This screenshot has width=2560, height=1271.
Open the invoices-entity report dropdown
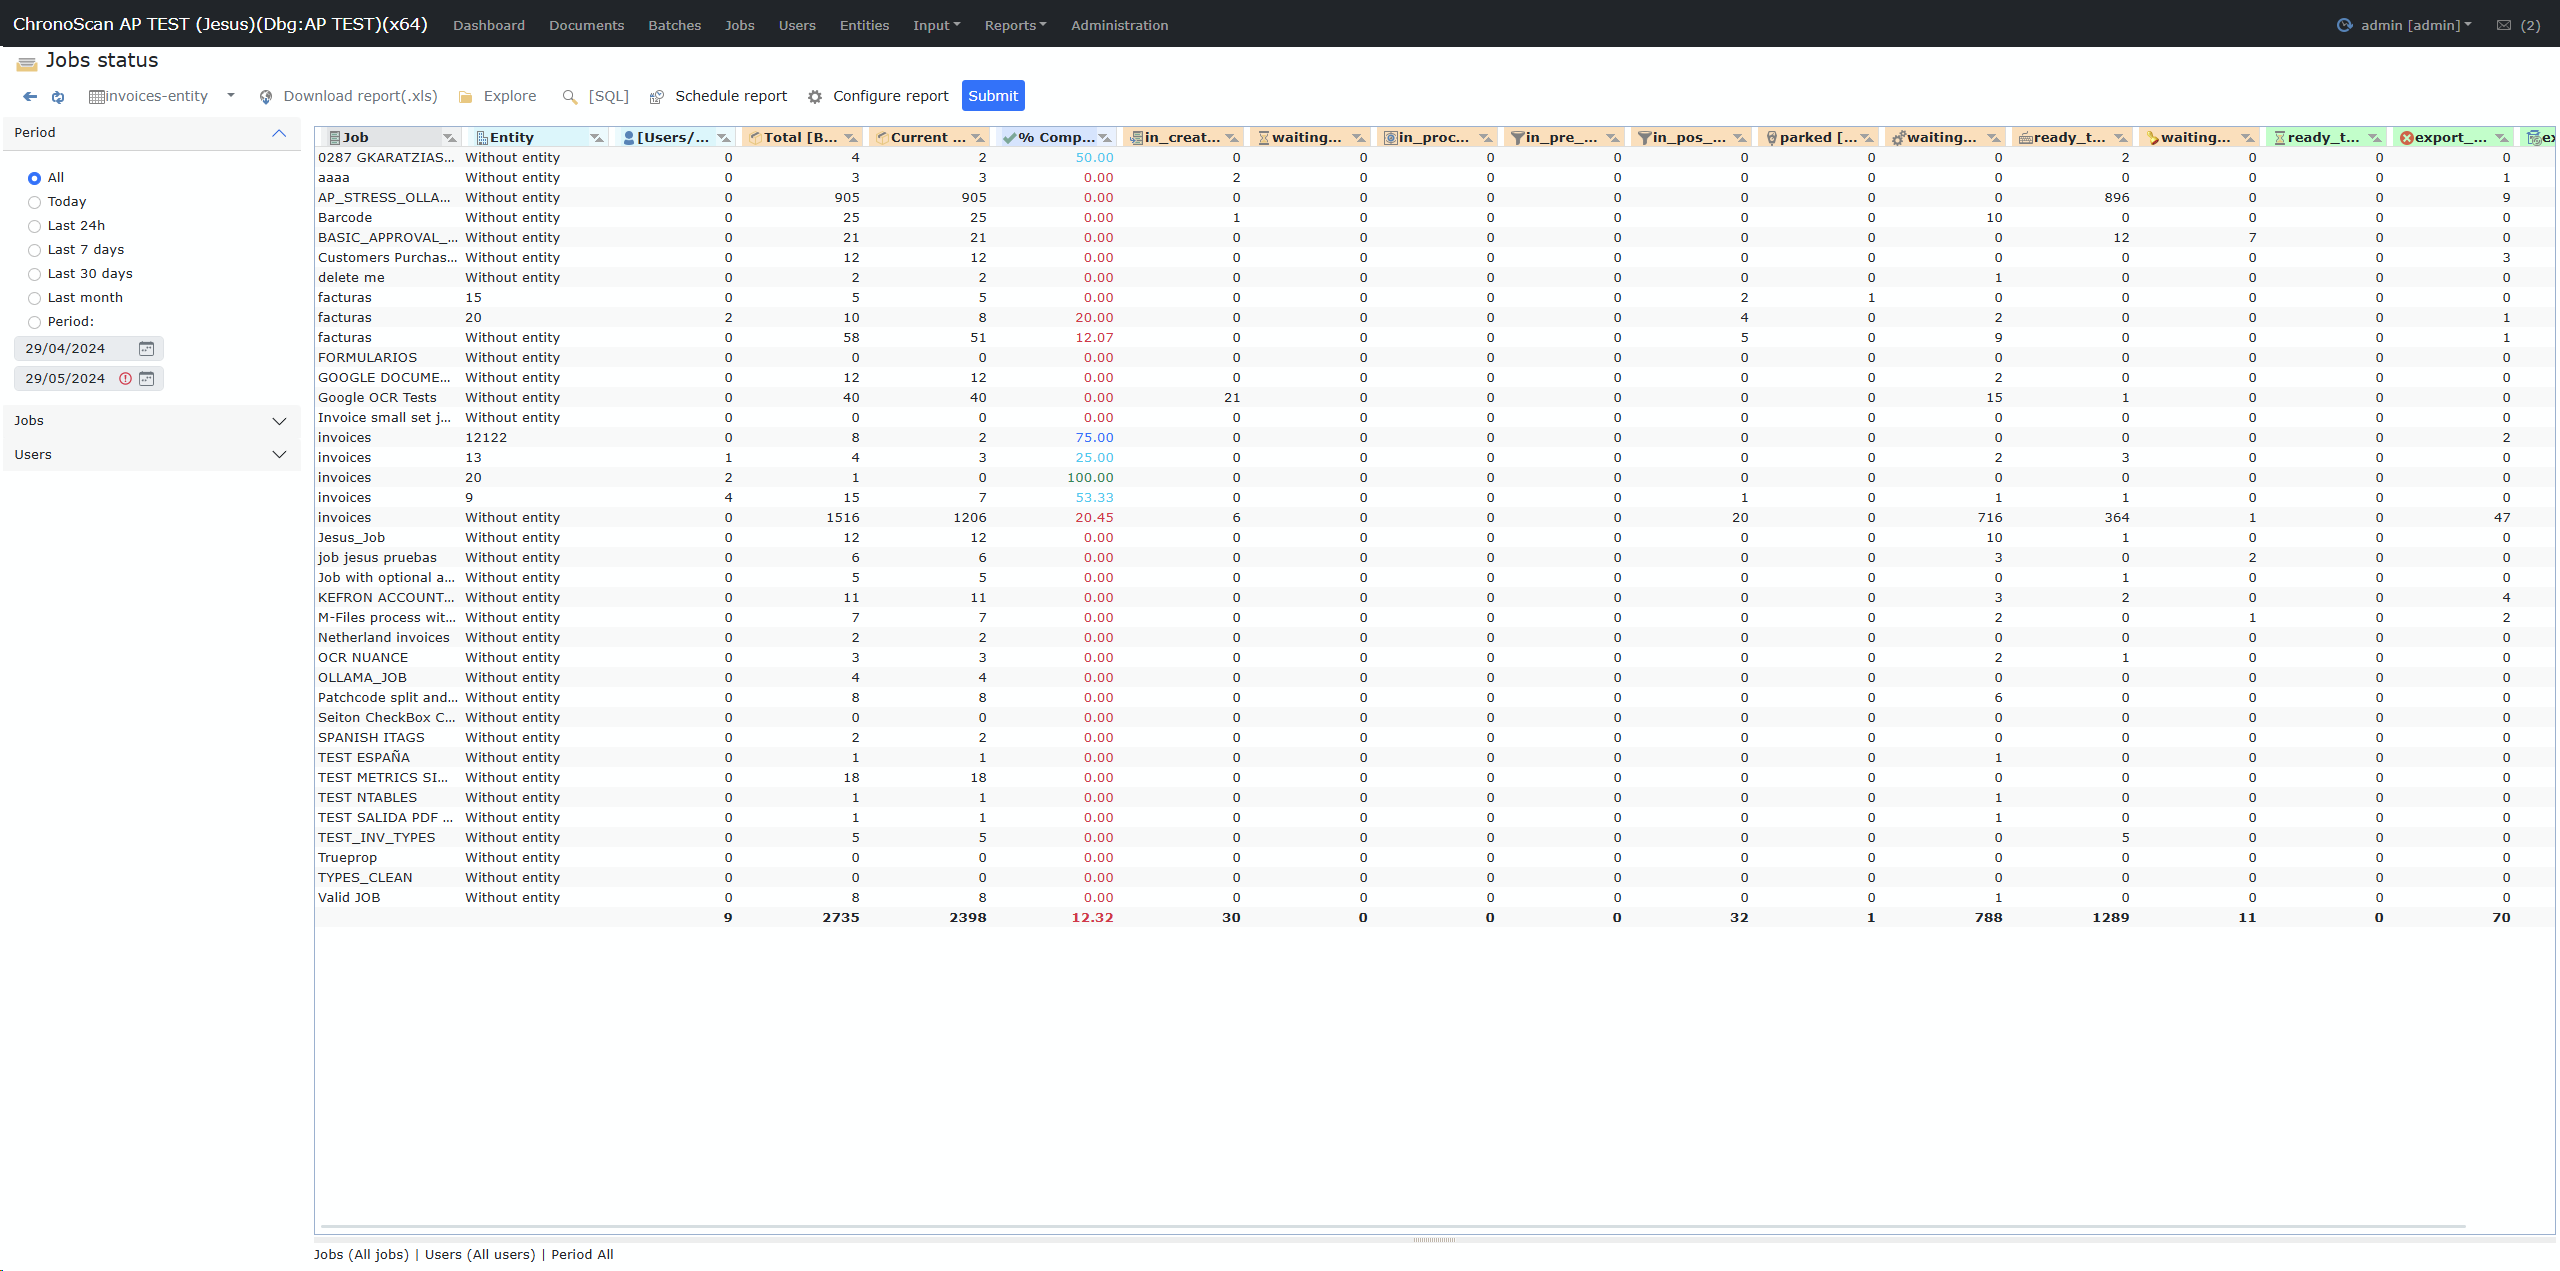[231, 96]
